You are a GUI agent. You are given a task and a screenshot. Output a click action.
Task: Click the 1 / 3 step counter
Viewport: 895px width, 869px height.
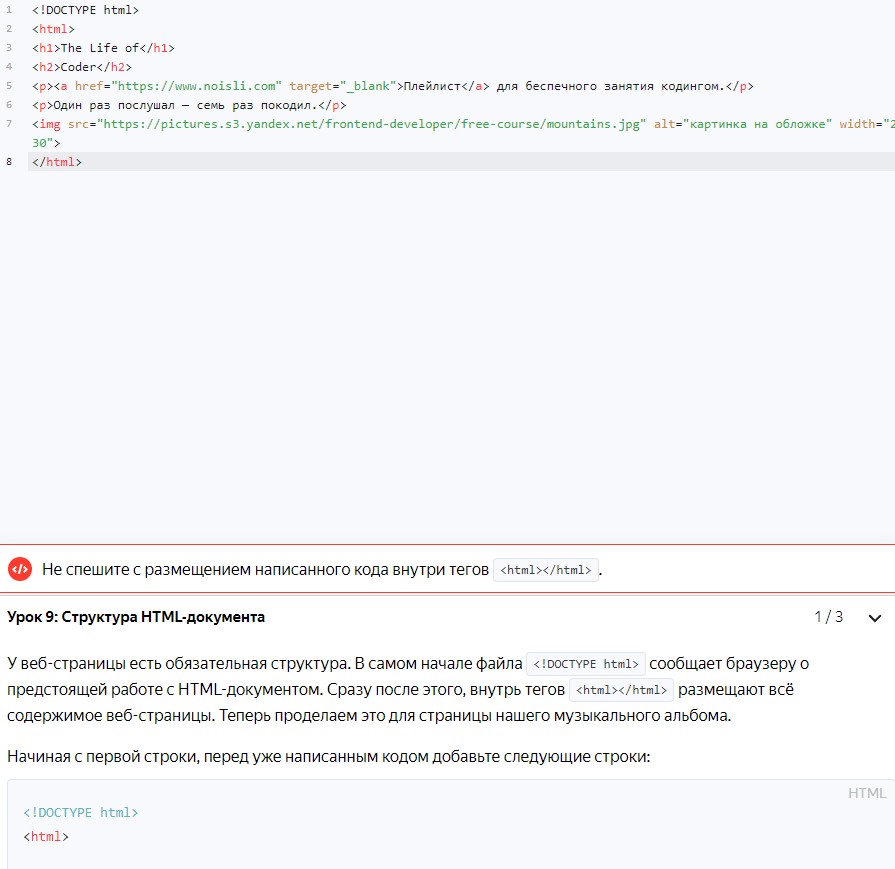[828, 617]
